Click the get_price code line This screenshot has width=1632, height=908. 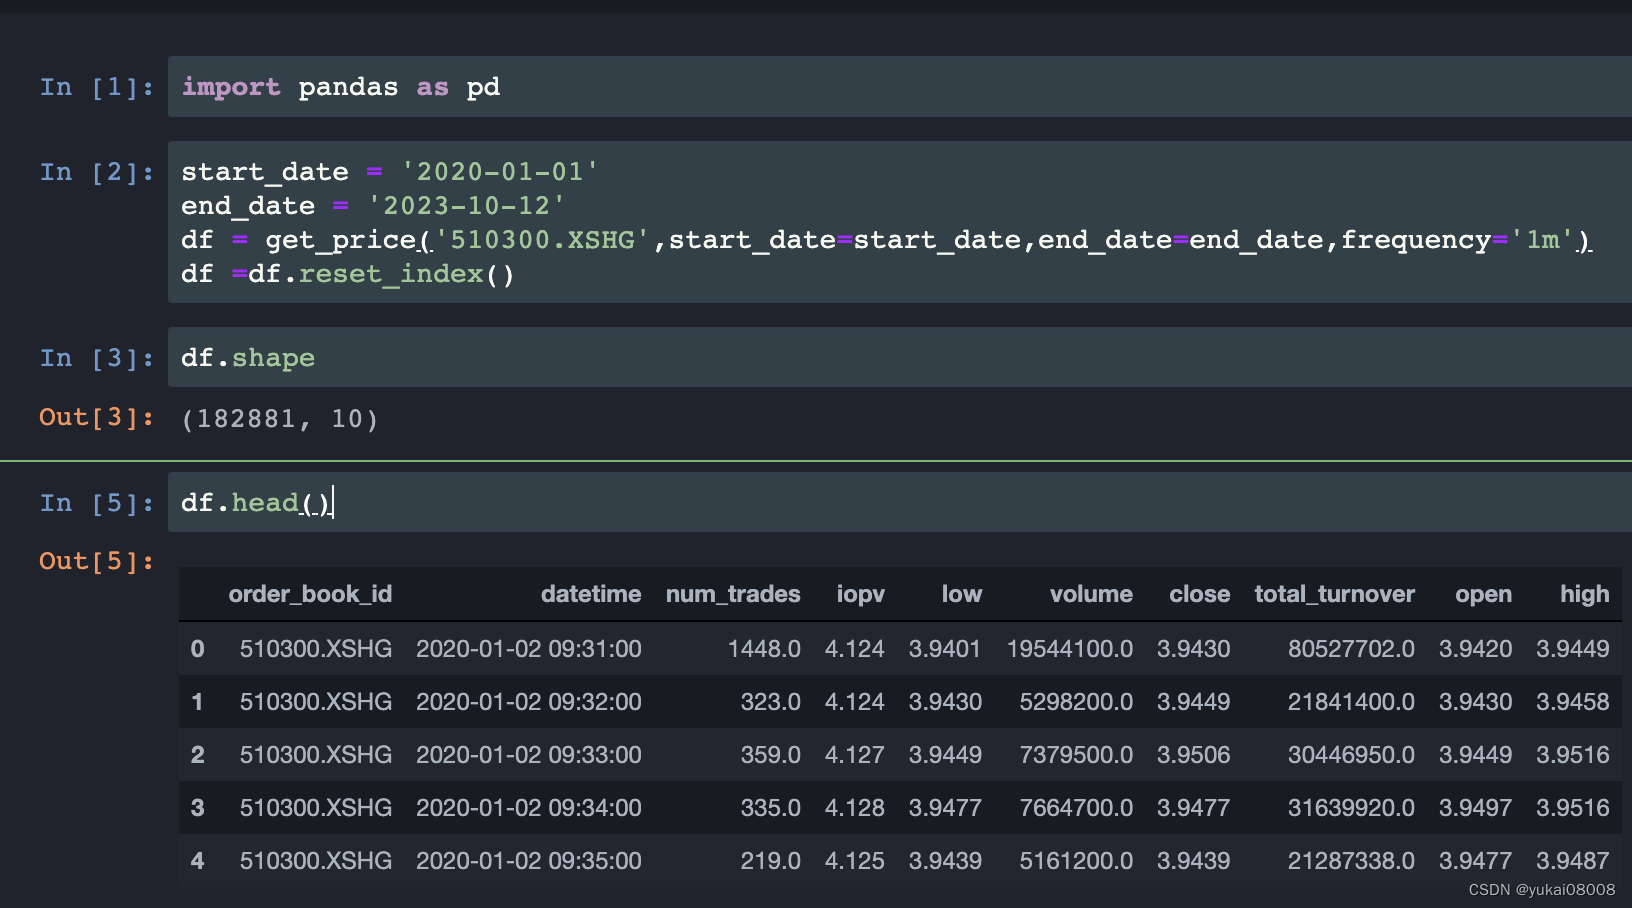(x=886, y=240)
